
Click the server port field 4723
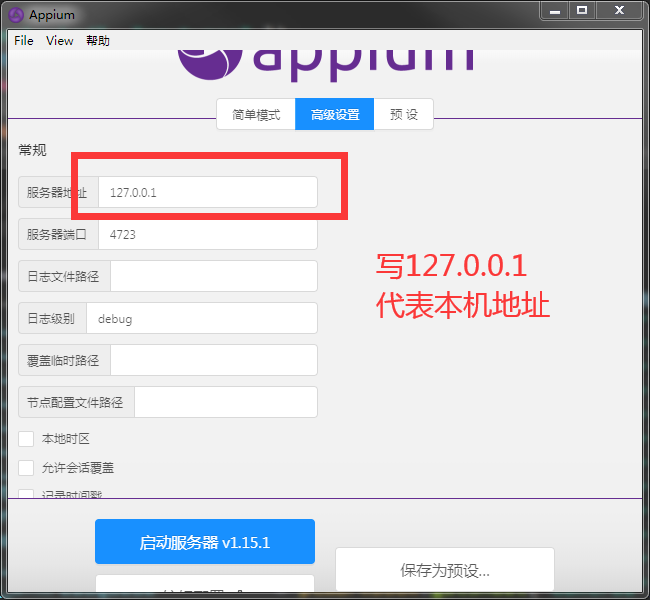point(208,235)
